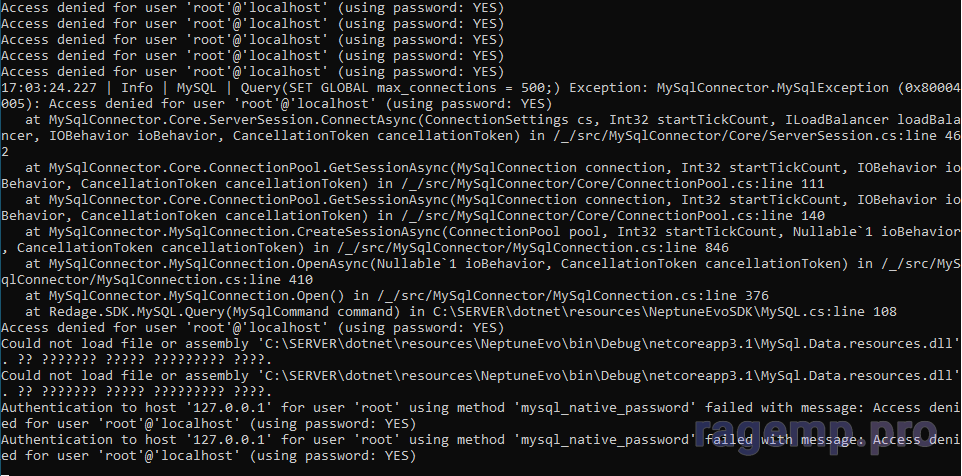The height and width of the screenshot is (476, 962).
Task: Click the last 'Authentication to host' message
Action: [200, 439]
